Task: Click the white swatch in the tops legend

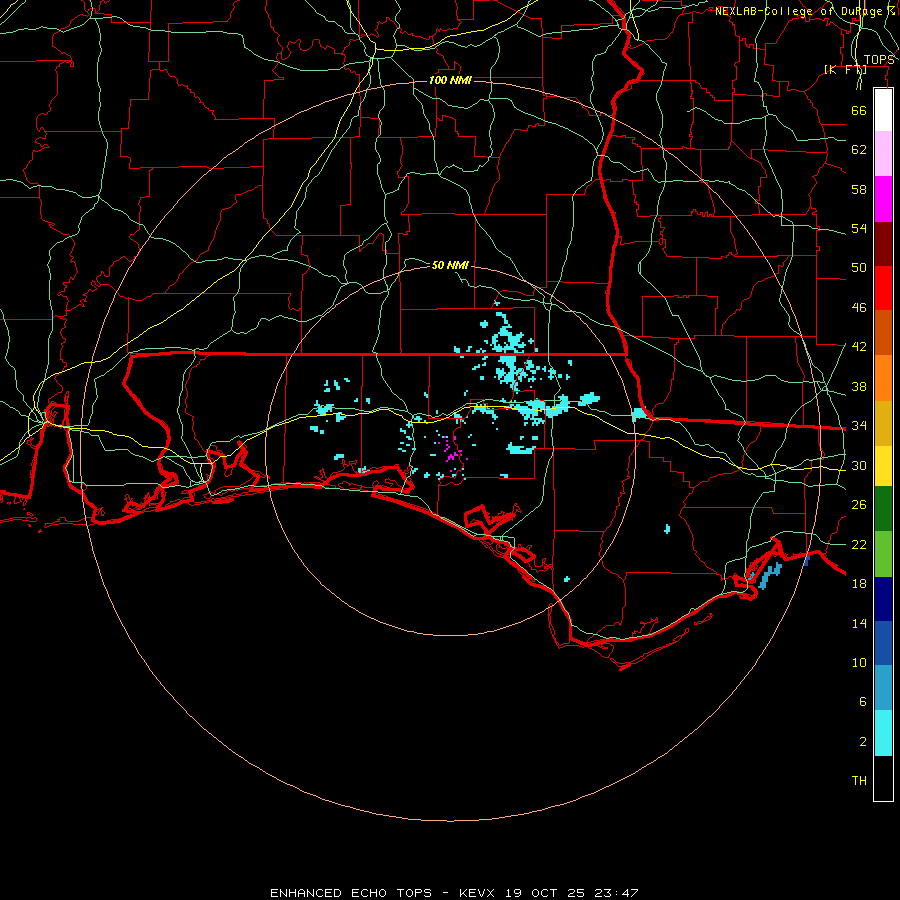Action: pyautogui.click(x=883, y=110)
